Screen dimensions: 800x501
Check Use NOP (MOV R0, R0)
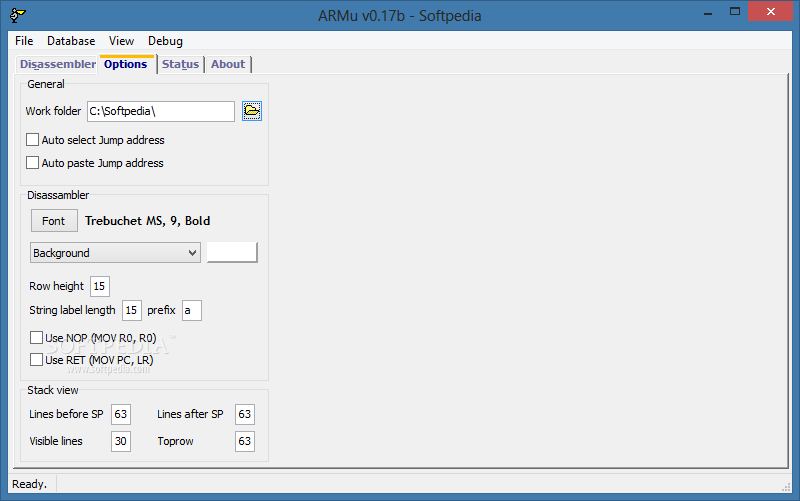tap(36, 338)
